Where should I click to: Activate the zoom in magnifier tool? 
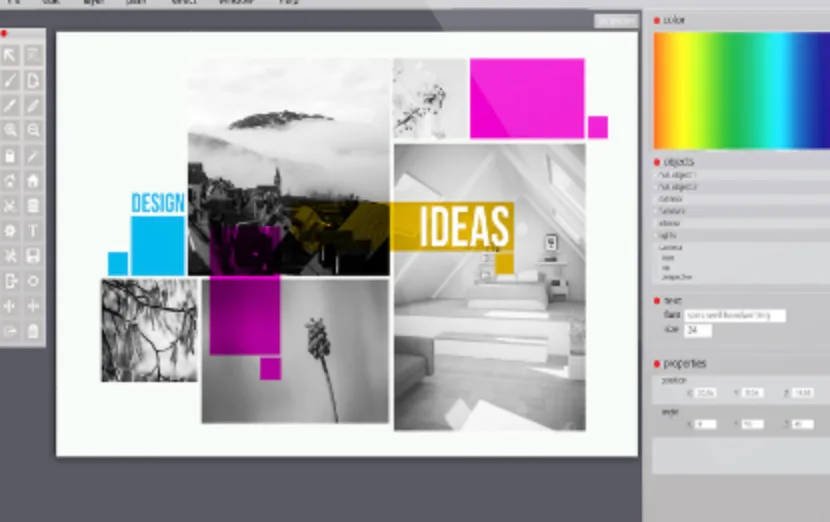point(10,130)
